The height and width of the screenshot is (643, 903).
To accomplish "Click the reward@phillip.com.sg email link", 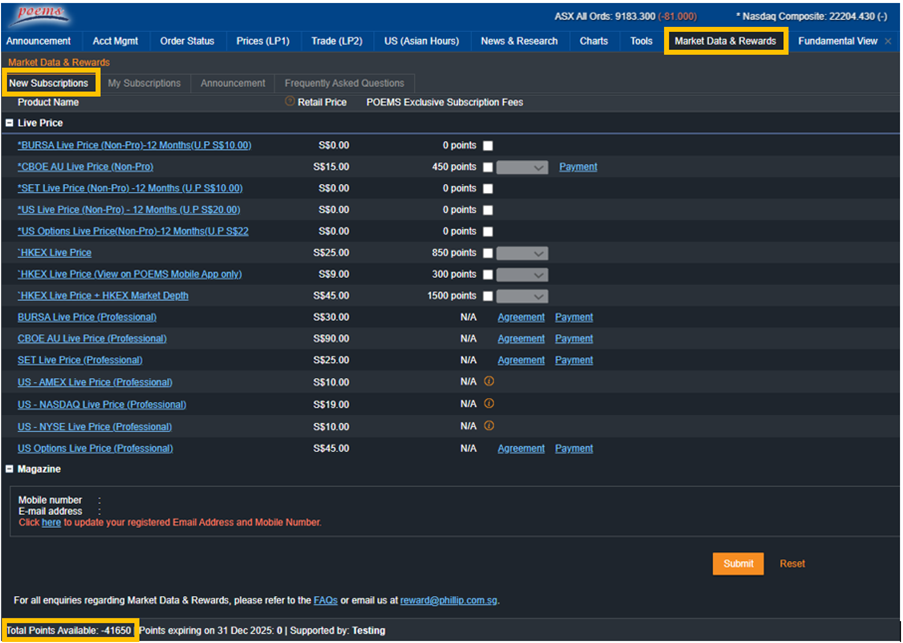I will 448,601.
